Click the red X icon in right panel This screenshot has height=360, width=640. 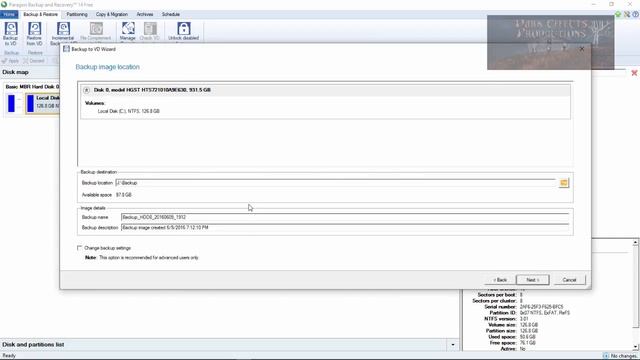coord(634,73)
